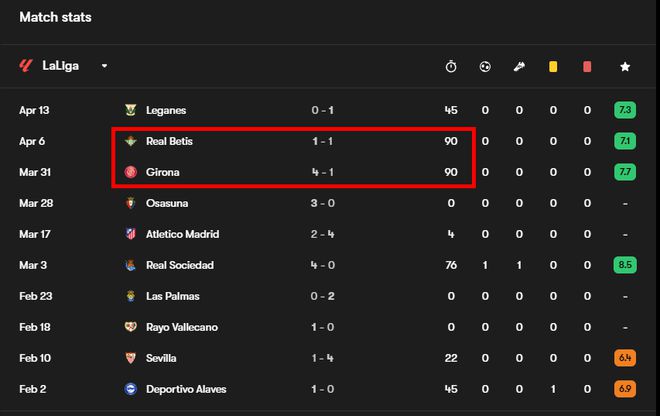Click the Atletico Madrid club crest

(x=130, y=234)
